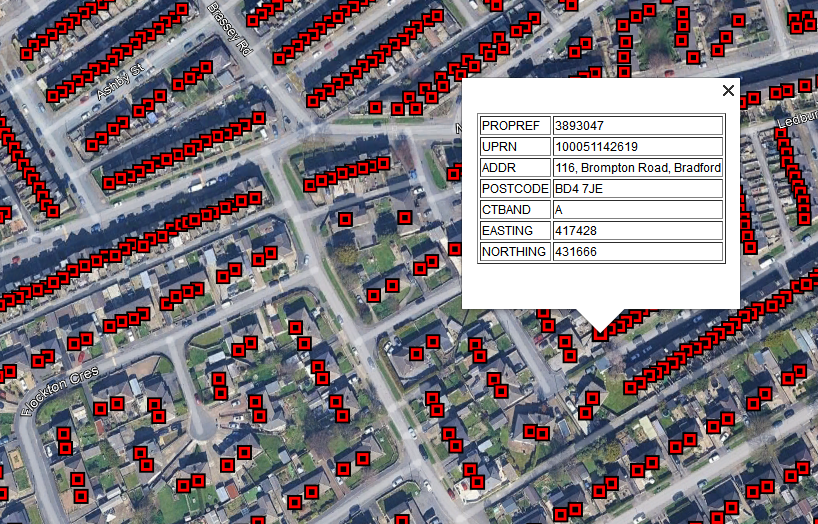Select the ADDR label cell
This screenshot has width=818, height=524.
(x=515, y=168)
